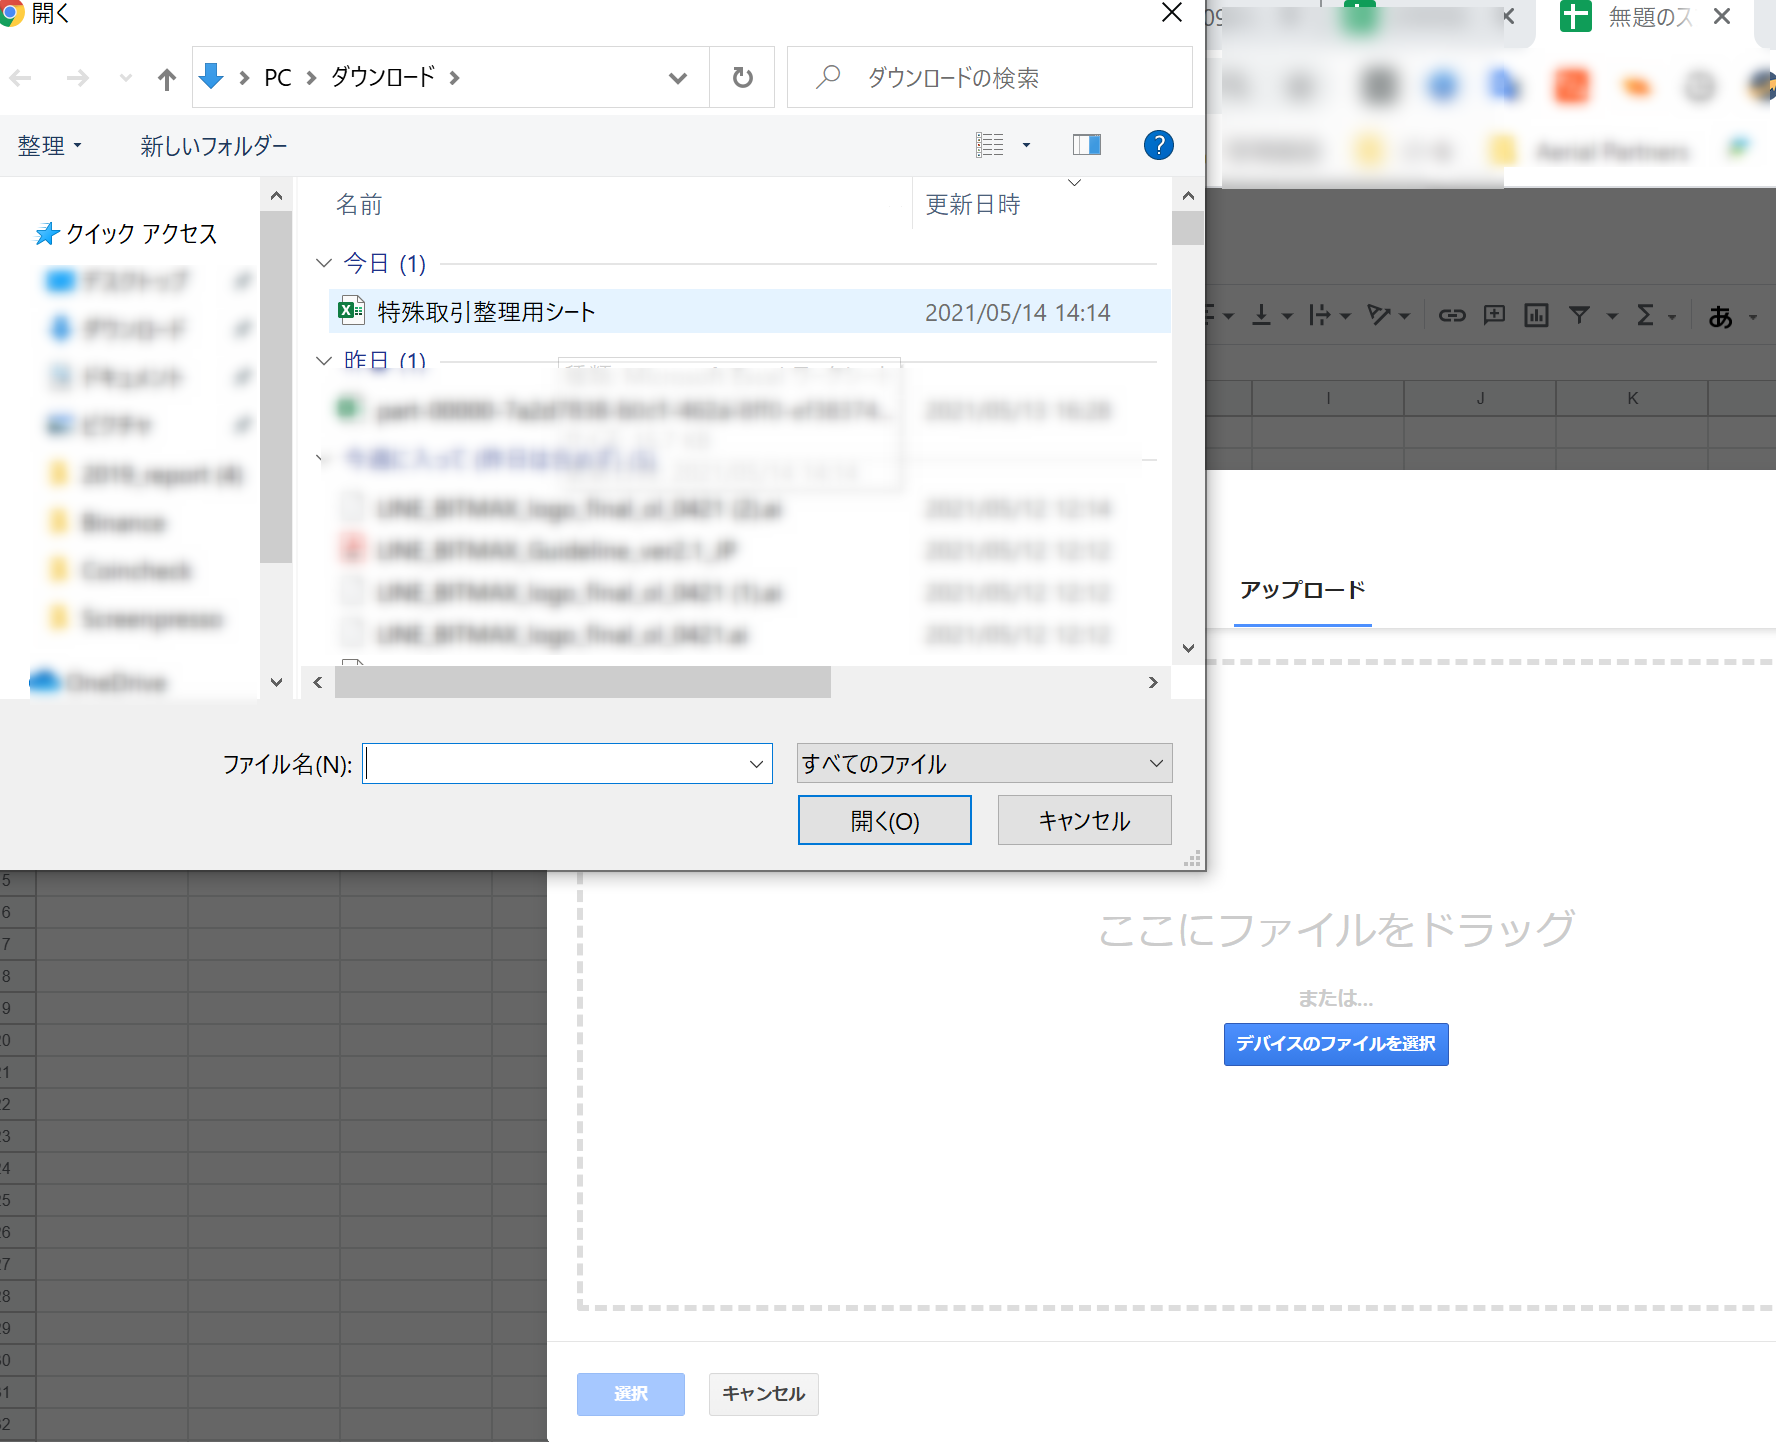
Task: Open the 整理 menu
Action: (48, 146)
